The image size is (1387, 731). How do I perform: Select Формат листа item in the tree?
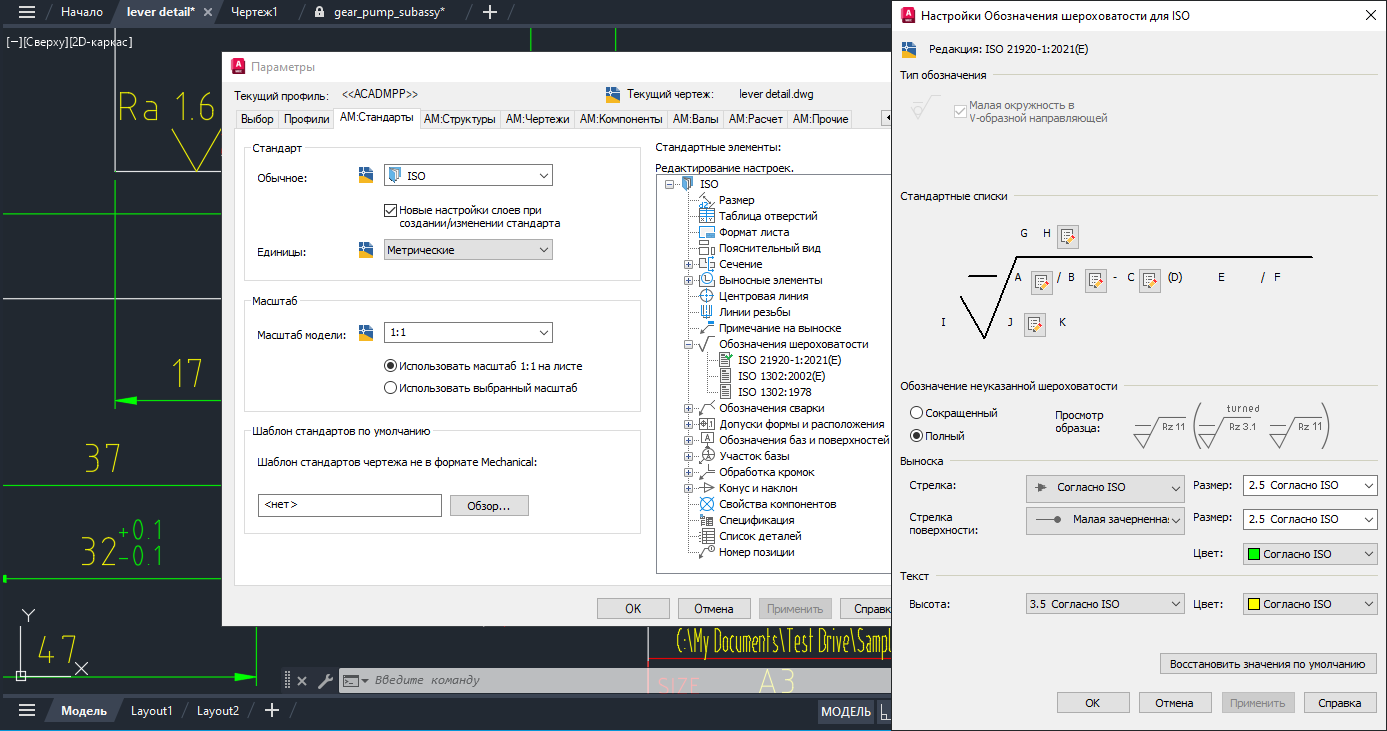click(755, 232)
